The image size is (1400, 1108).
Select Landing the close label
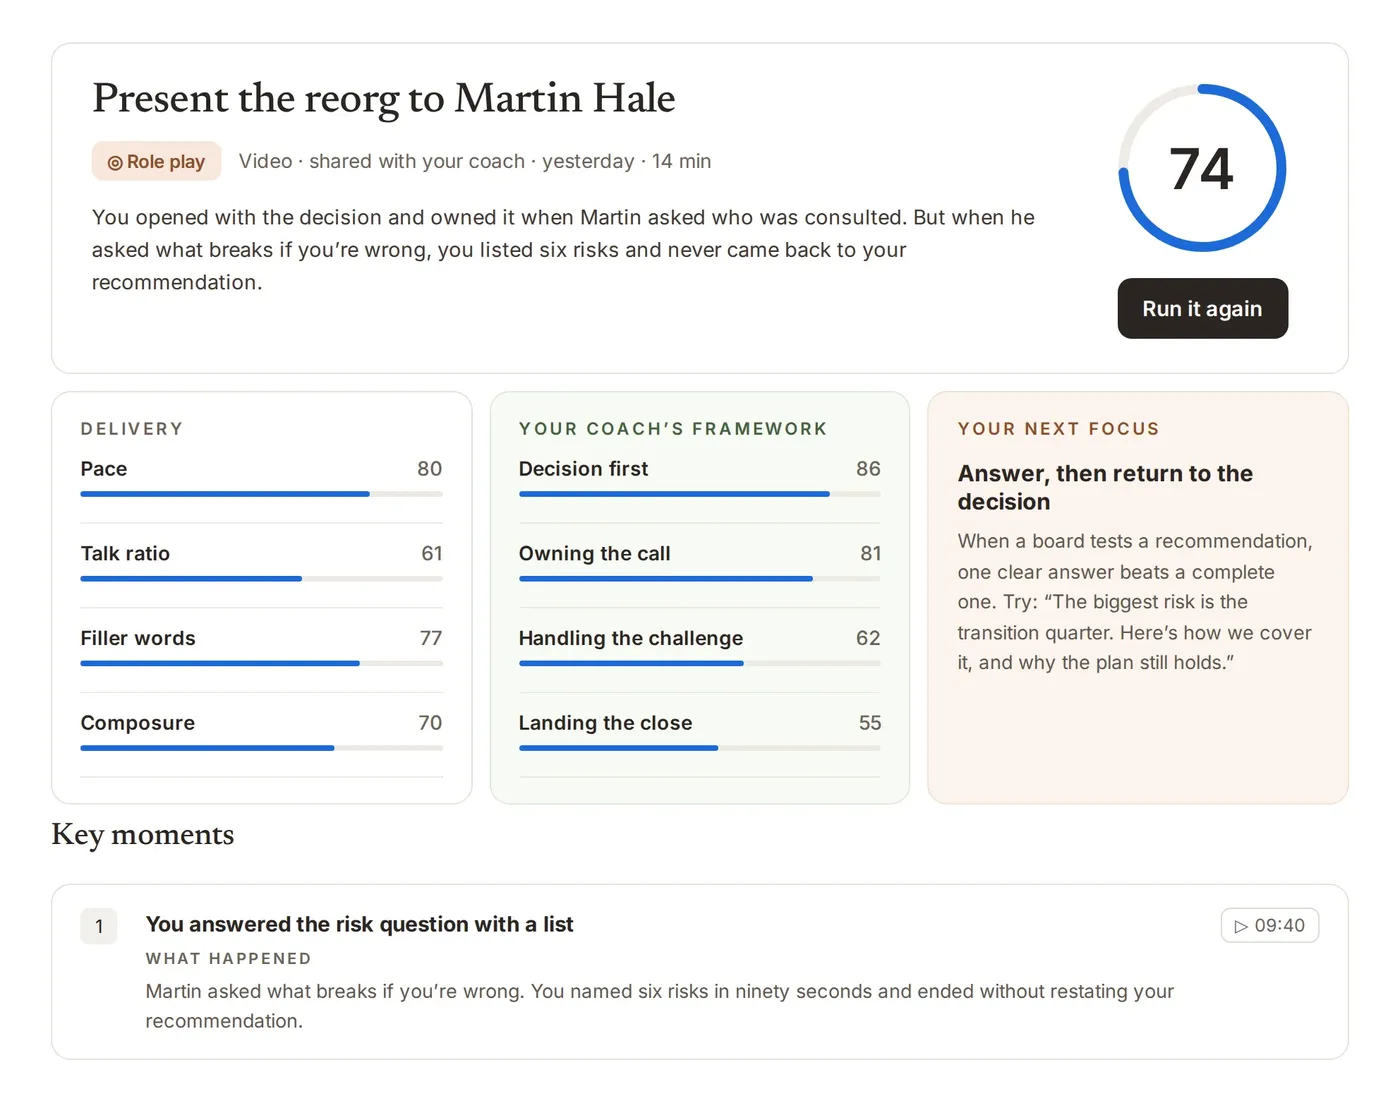[x=605, y=722]
